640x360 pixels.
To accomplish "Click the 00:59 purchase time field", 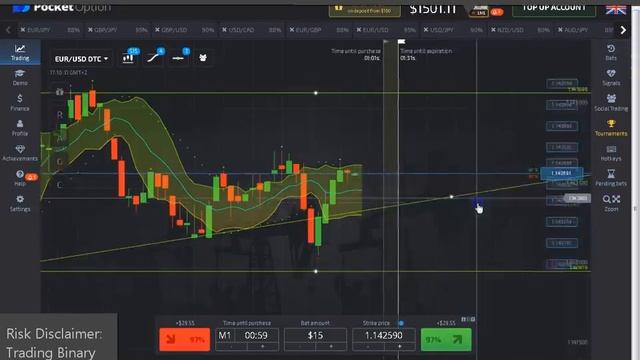I will click(x=256, y=336).
